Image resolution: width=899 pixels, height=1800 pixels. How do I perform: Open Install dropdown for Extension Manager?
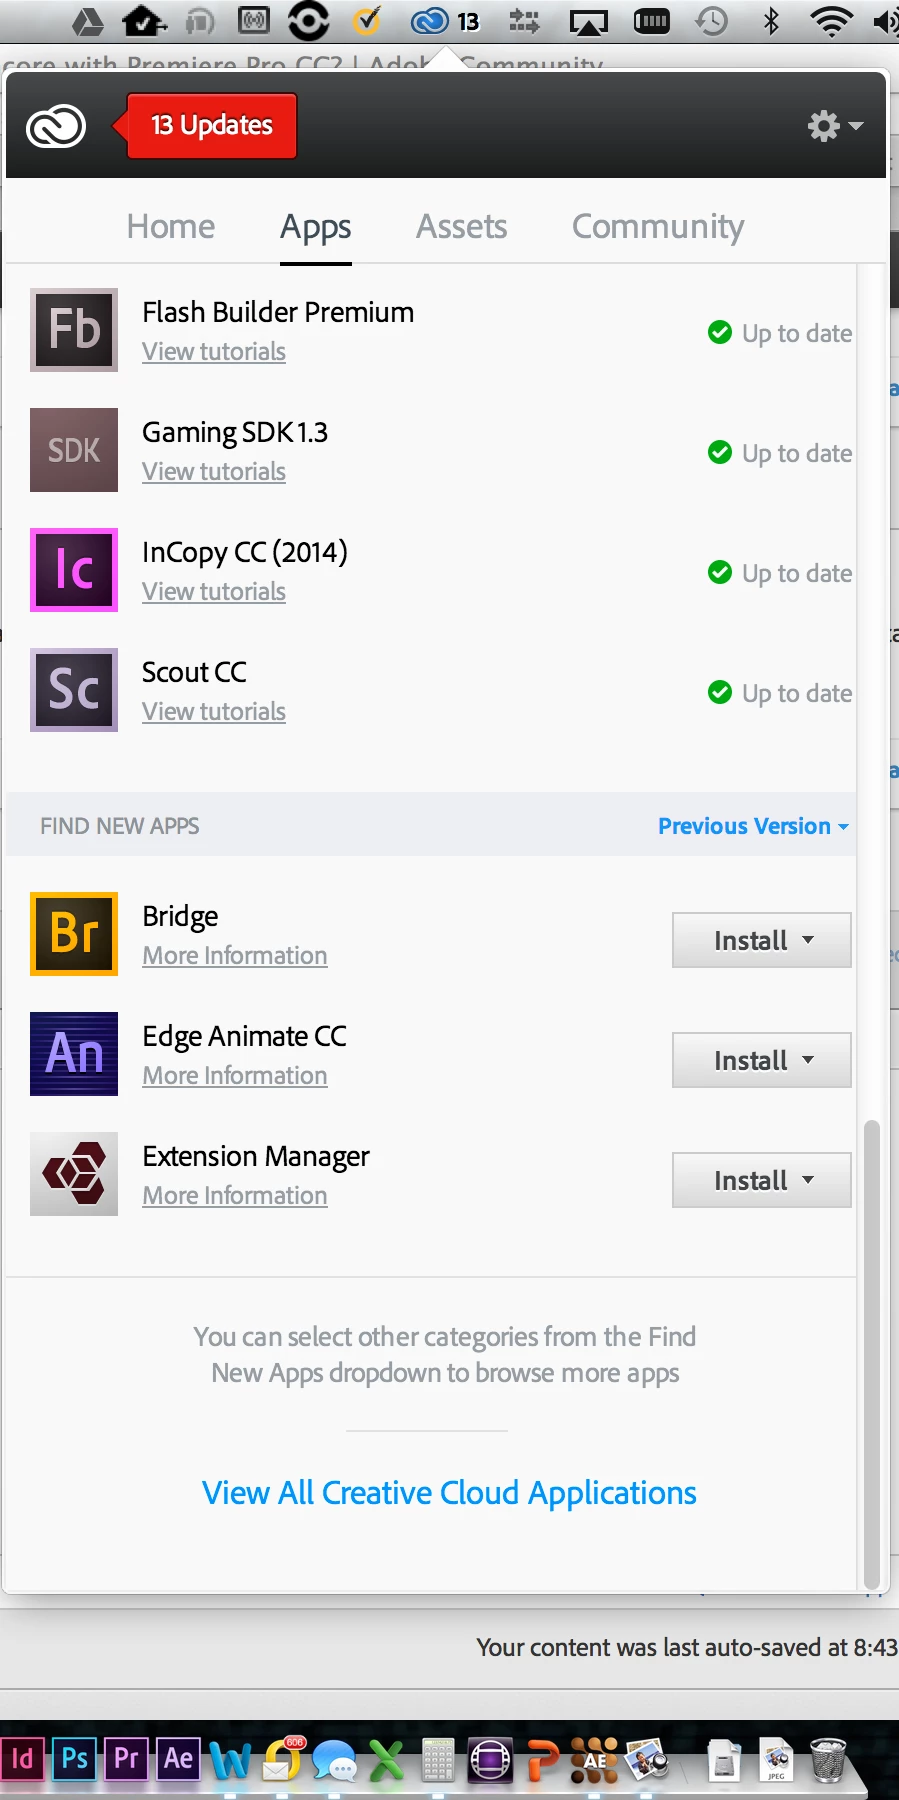762,1180
